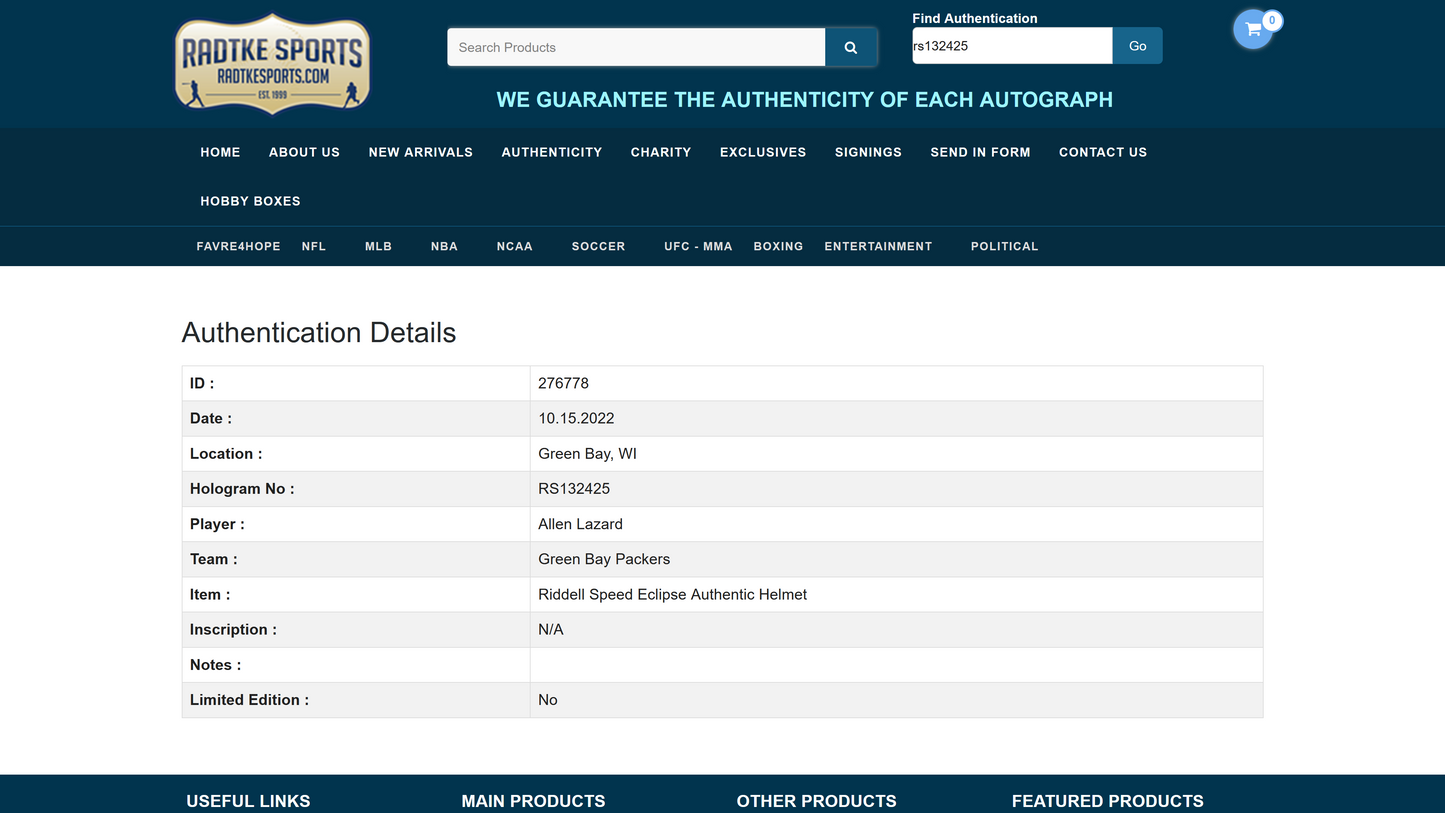Select Limited Edition value No

[x=548, y=700]
